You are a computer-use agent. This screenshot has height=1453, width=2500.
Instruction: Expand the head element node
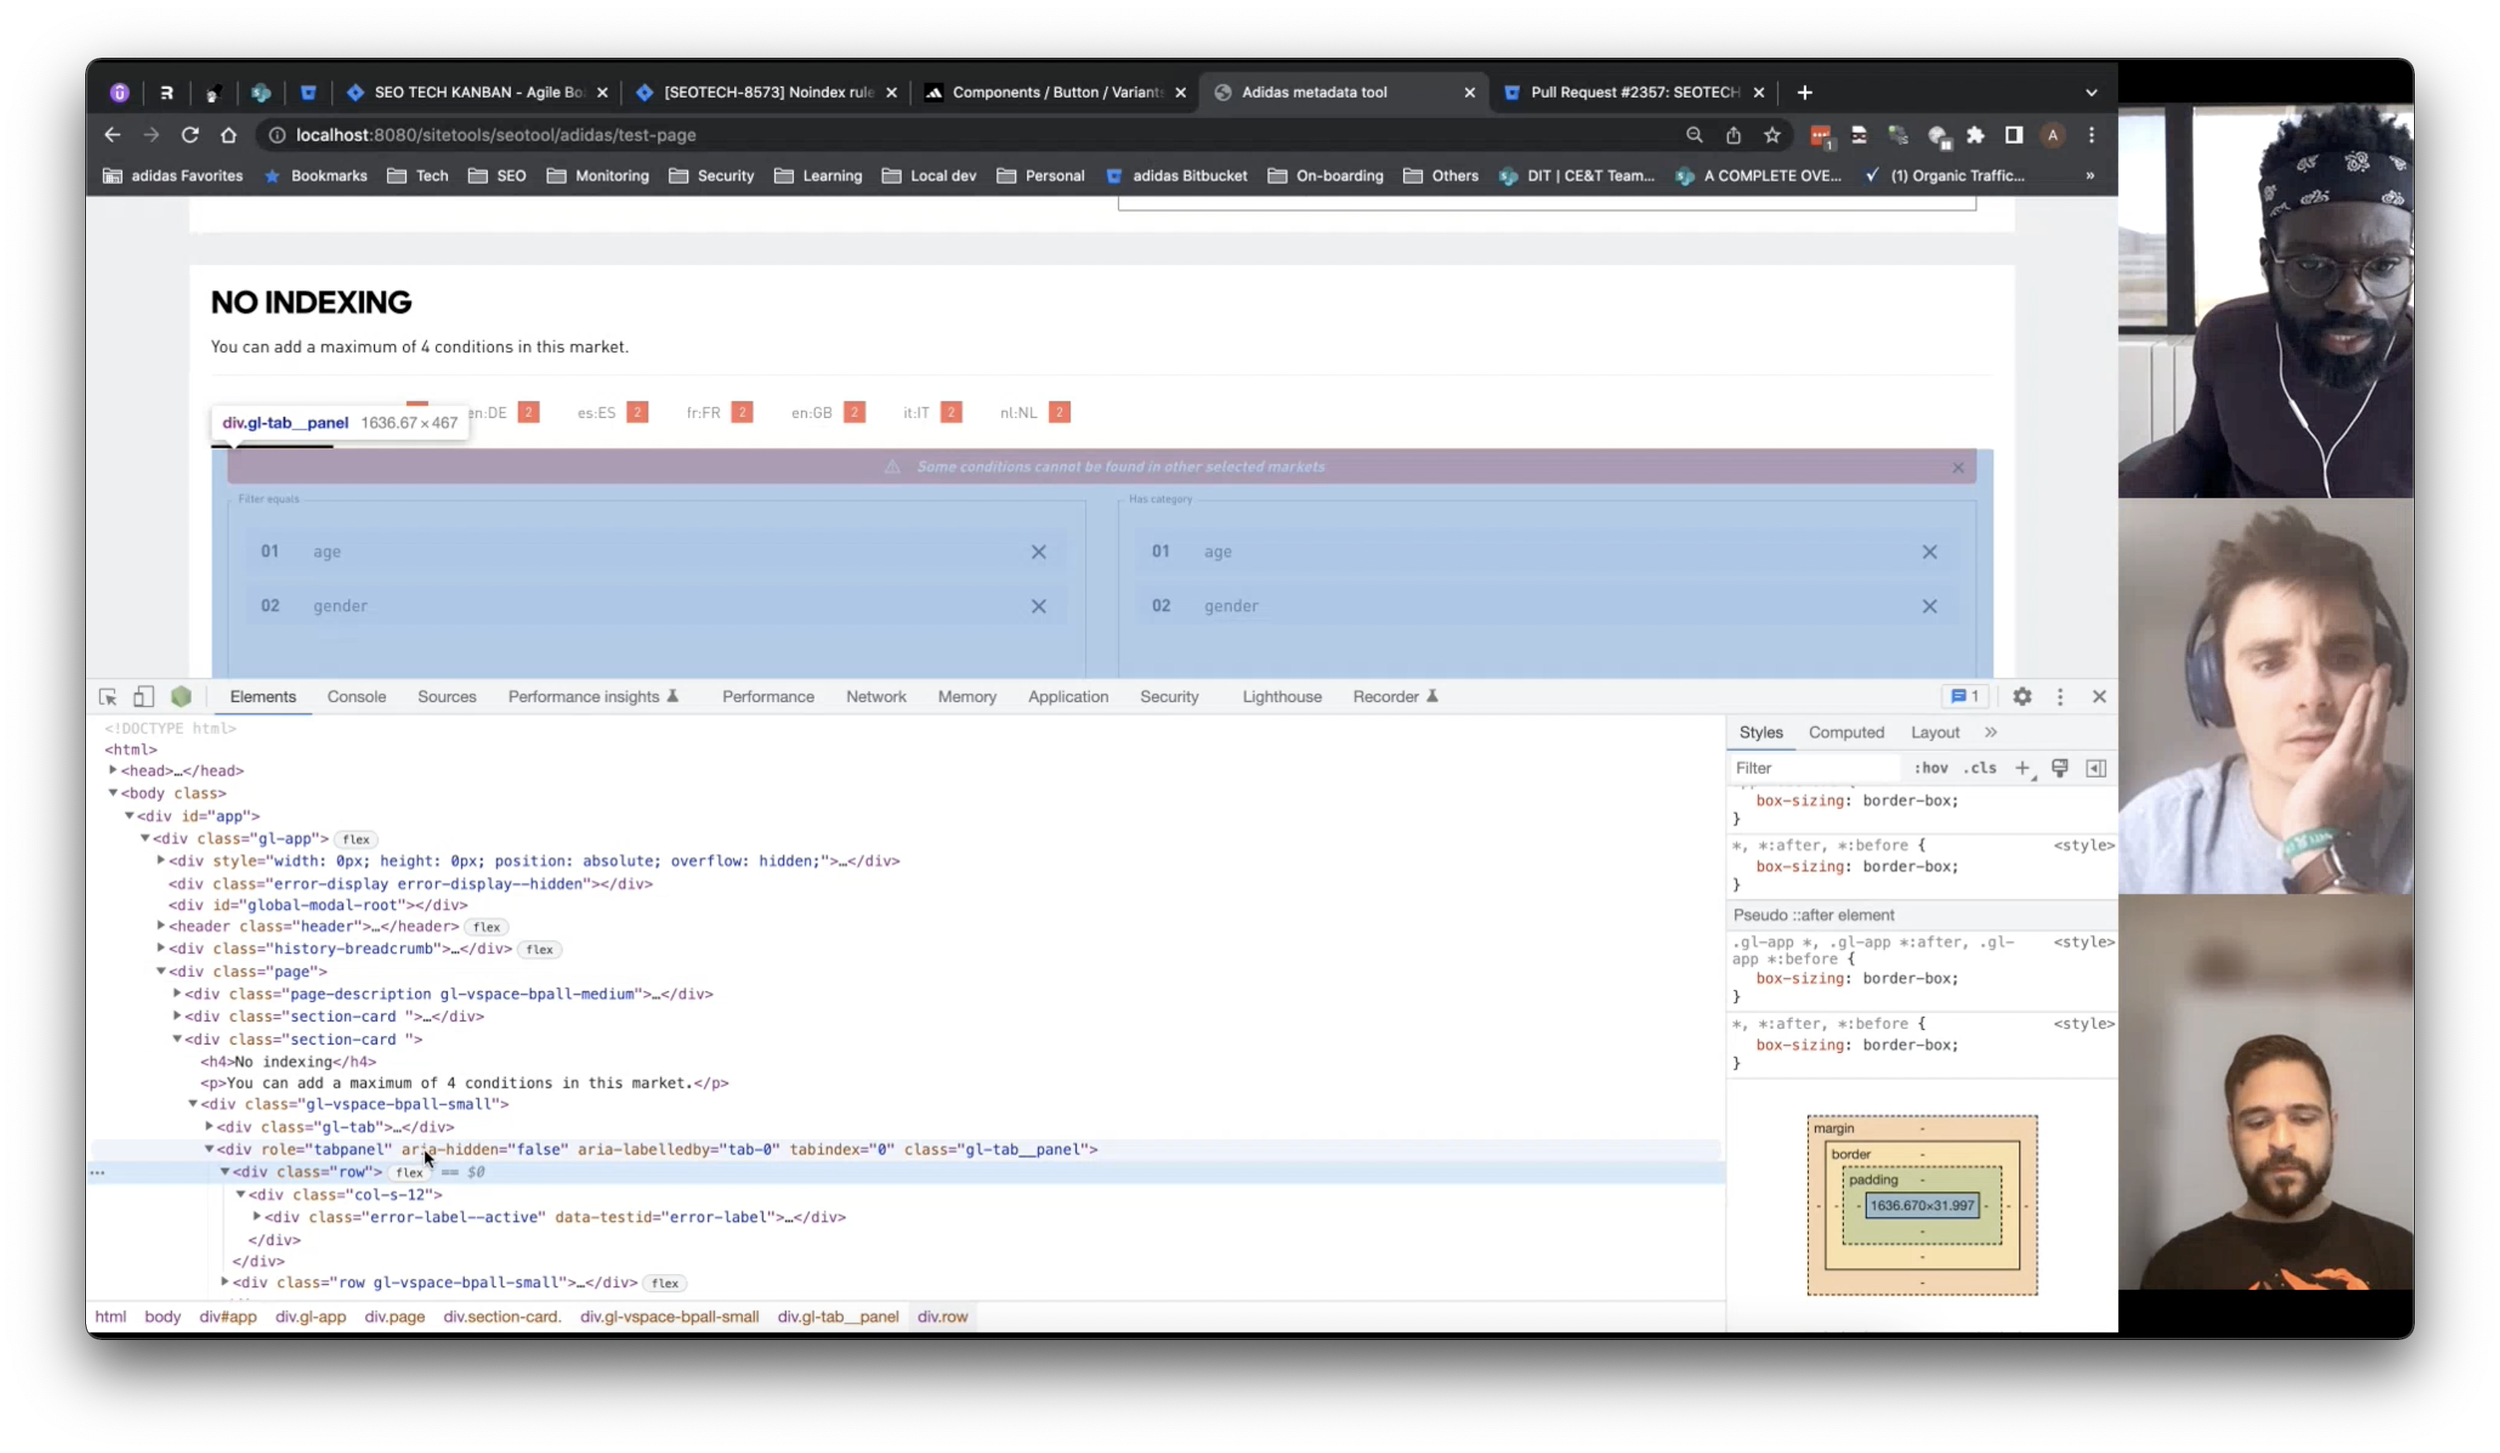[113, 770]
